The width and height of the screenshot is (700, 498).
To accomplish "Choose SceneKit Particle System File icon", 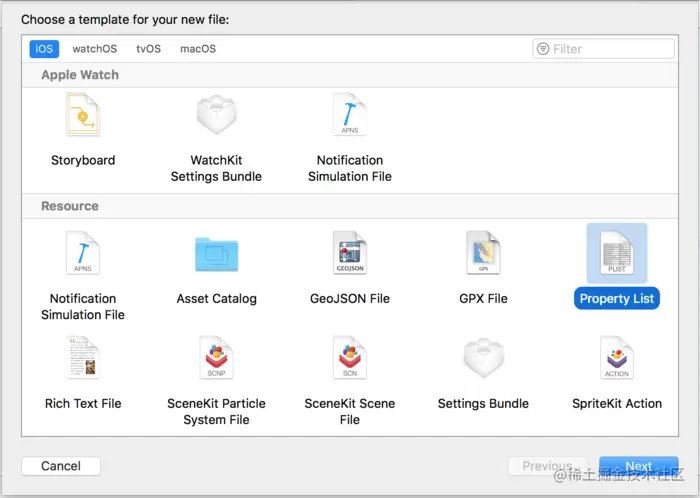I will tap(217, 357).
